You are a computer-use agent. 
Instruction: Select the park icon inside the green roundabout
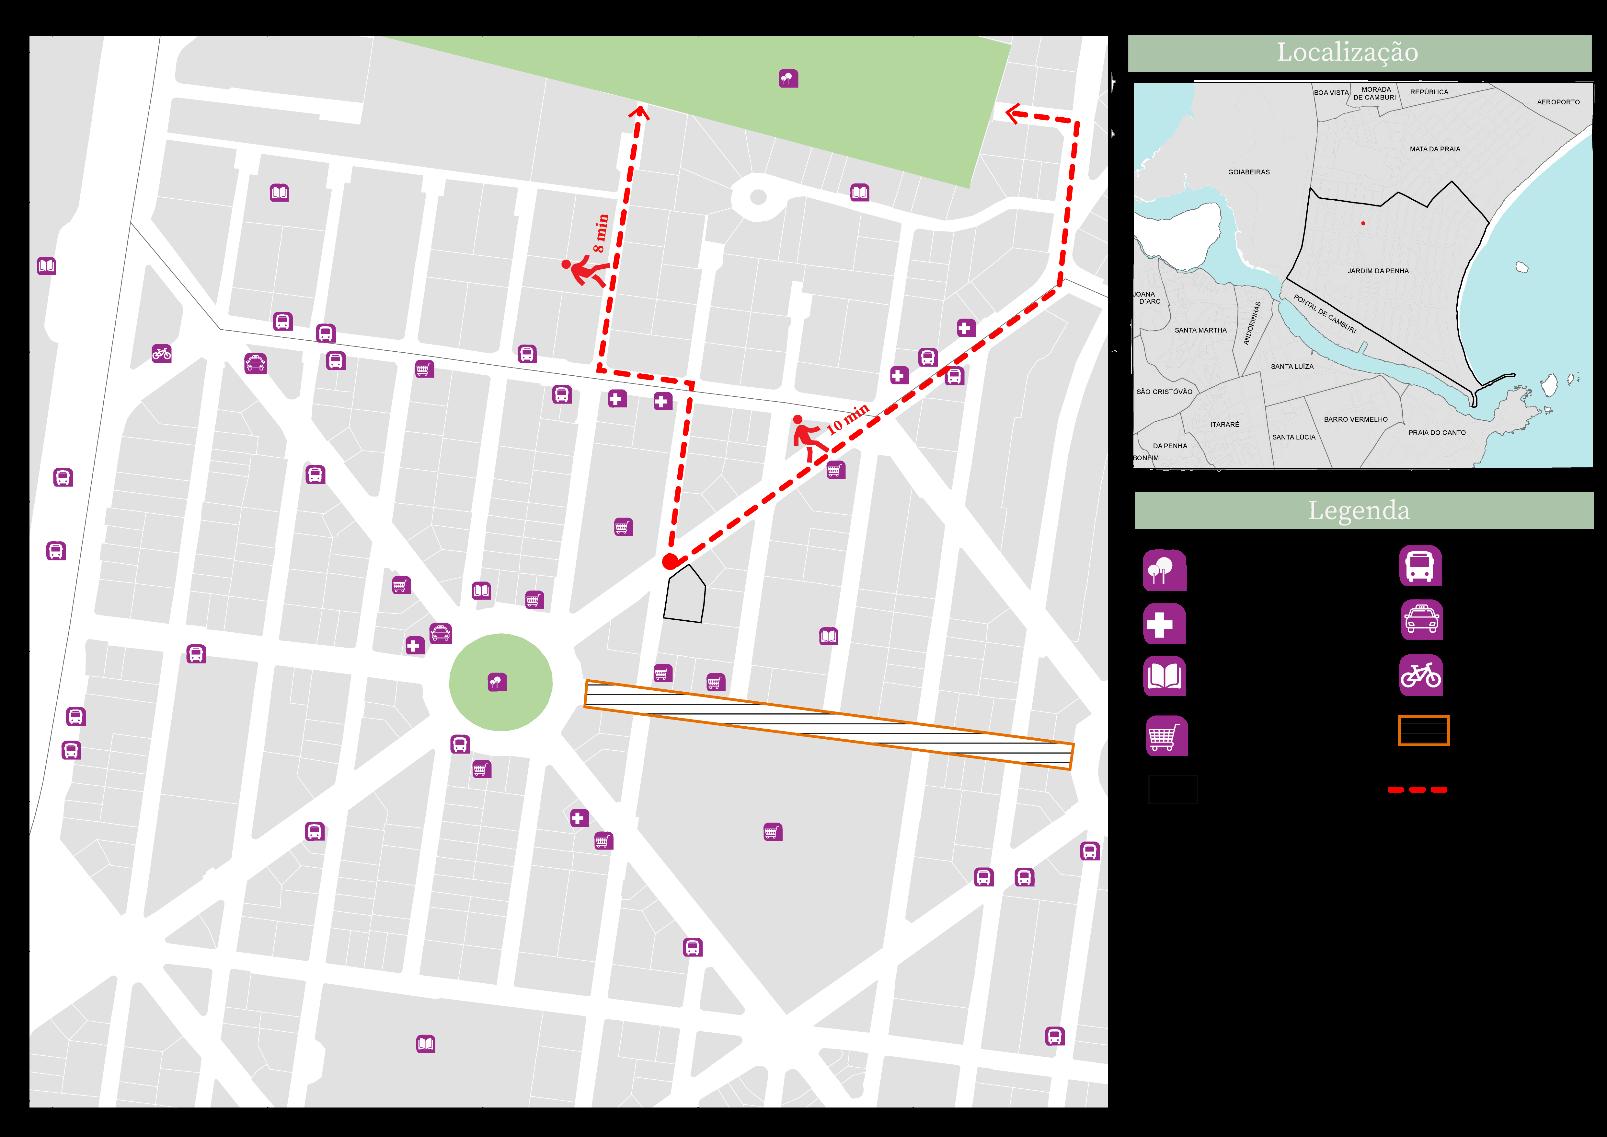[495, 683]
